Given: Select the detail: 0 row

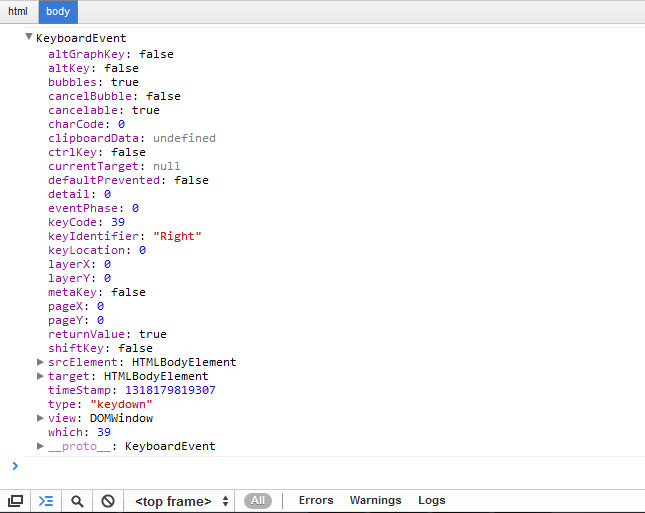Looking at the screenshot, I should pos(79,194).
